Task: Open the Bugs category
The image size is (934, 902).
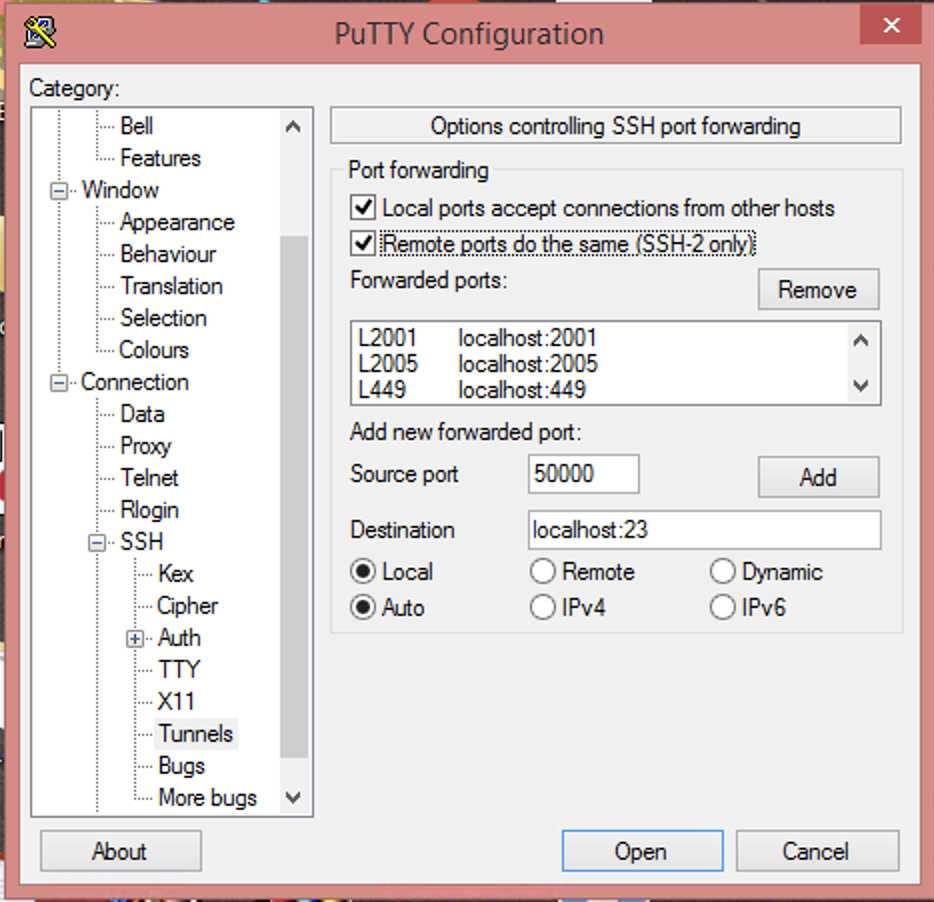Action: (182, 766)
